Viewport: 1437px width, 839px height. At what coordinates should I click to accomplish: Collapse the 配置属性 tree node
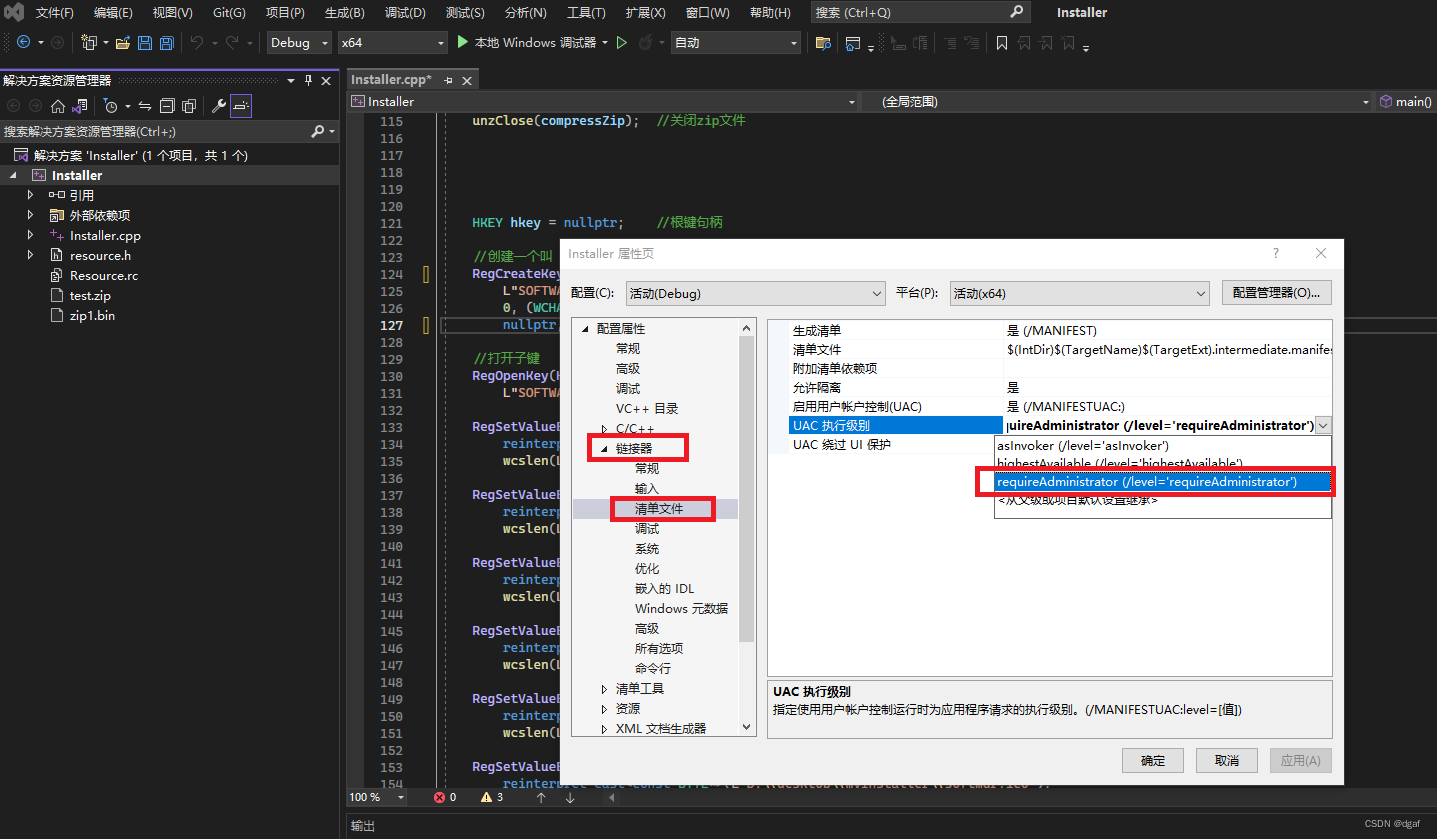tap(585, 329)
